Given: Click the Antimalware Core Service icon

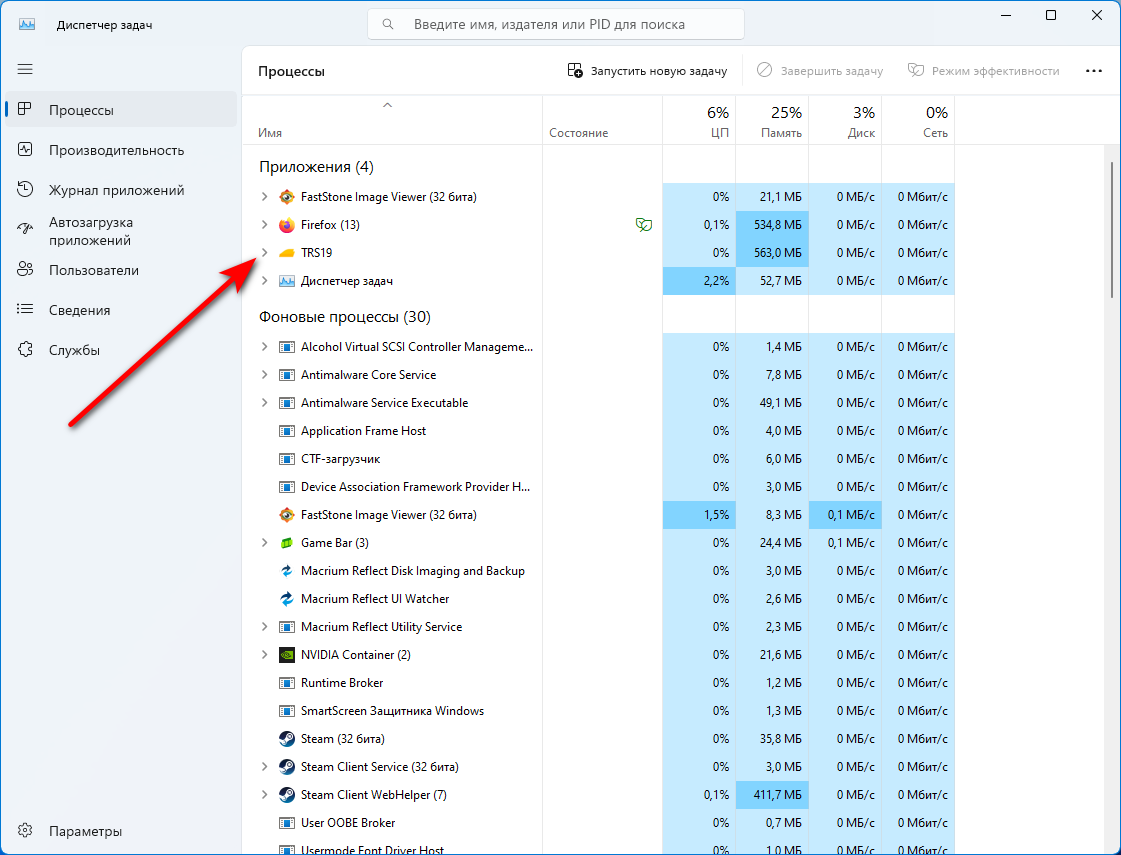Looking at the screenshot, I should pyautogui.click(x=287, y=375).
